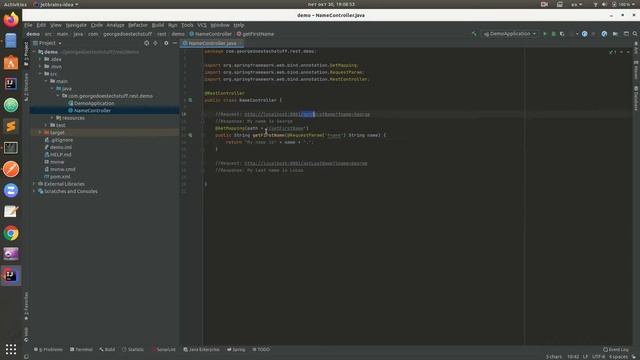Click the gutter icon beside the getFirstName method
This screenshot has width=640, height=360.
[x=190, y=135]
